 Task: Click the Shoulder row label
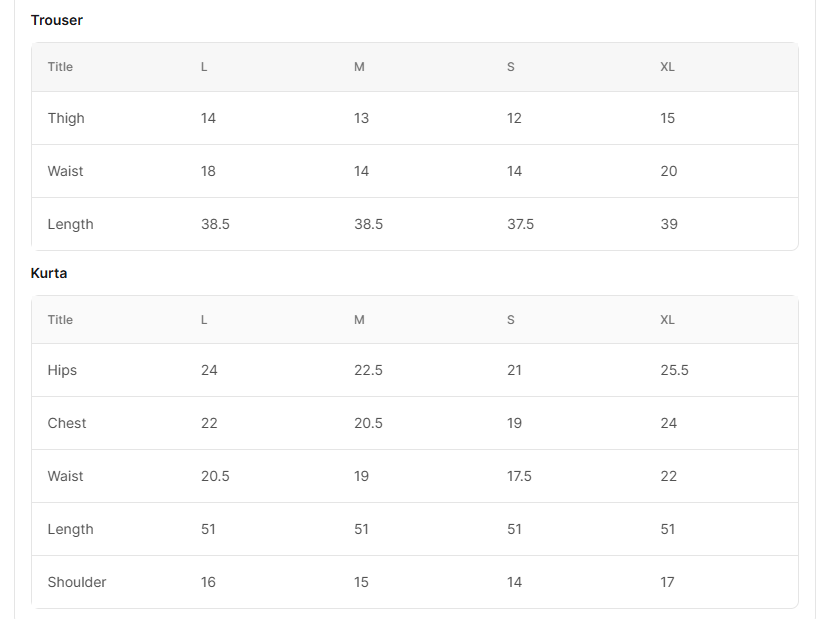[x=77, y=582]
